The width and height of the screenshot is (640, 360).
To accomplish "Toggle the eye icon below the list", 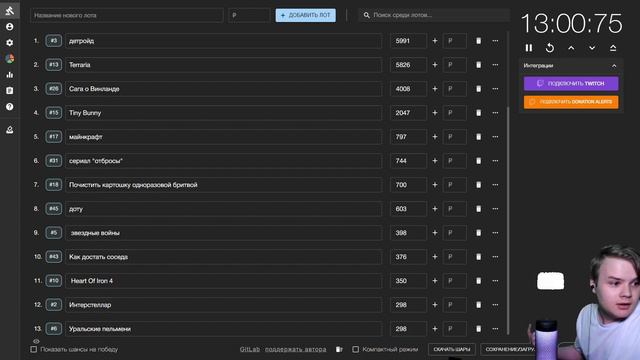I will pyautogui.click(x=36, y=341).
